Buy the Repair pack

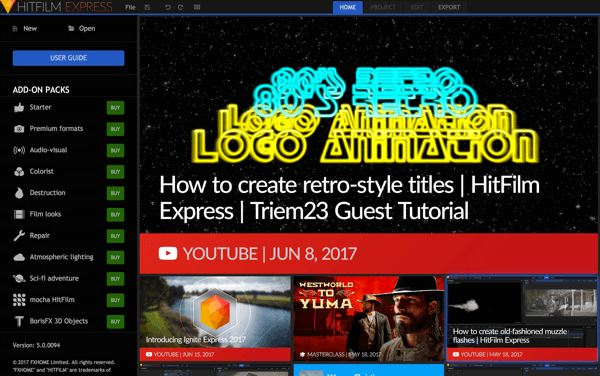pos(115,236)
